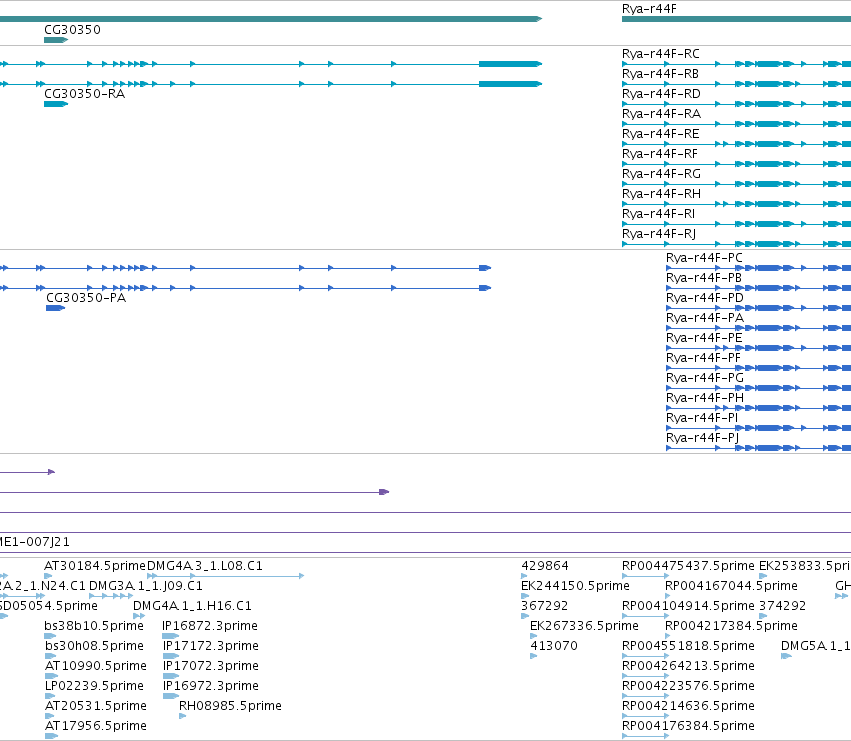Click EST EK244150.5prime label
The image size is (851, 741).
575,586
